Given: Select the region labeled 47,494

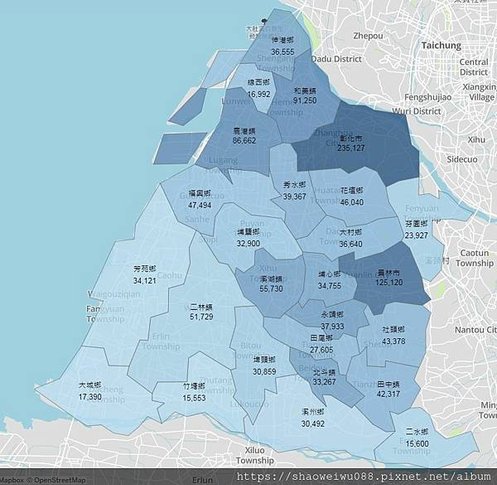Looking at the screenshot, I should click(199, 199).
